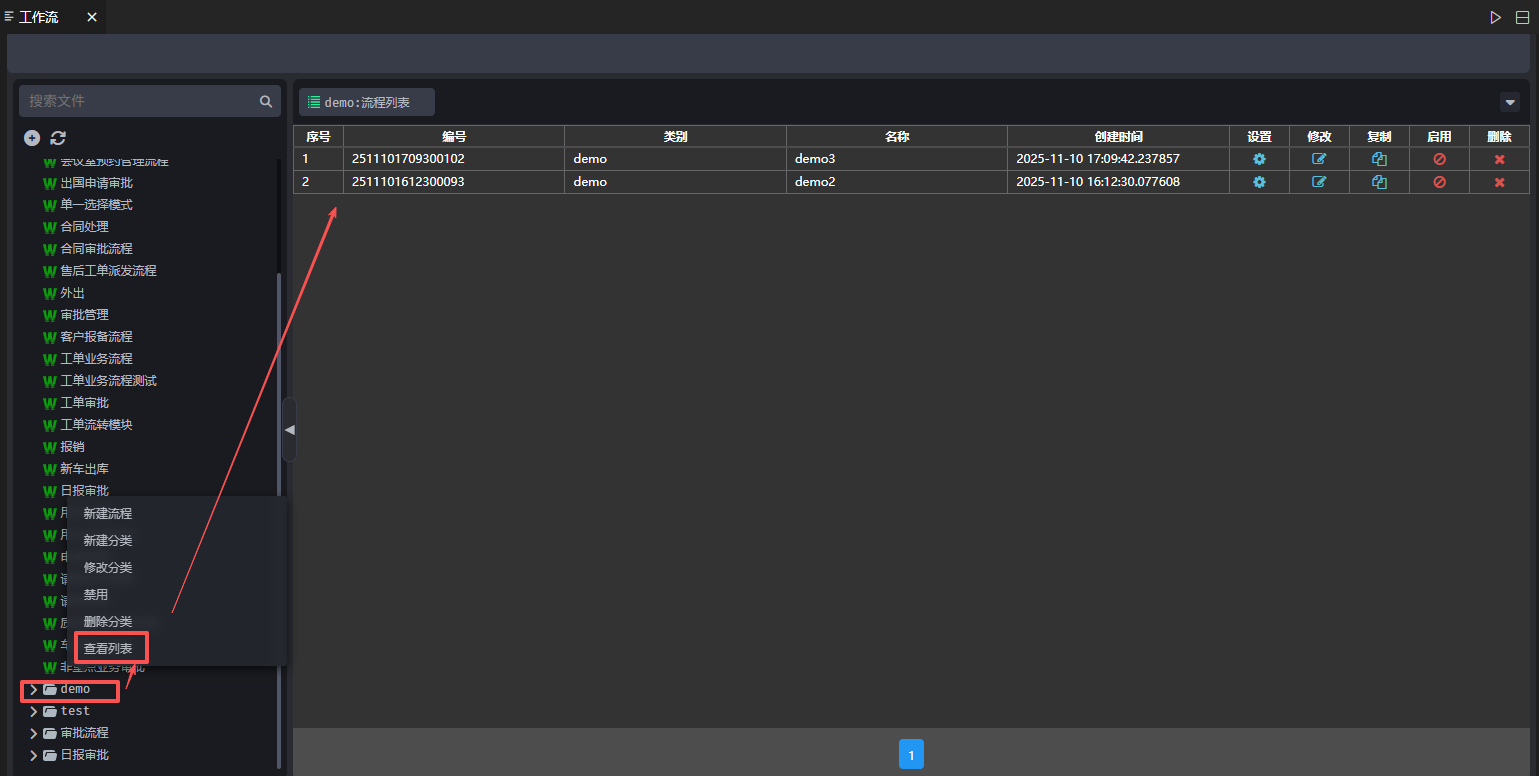Screen dimensions: 1539x776
Task: Copy the demo3 workflow via copy icon
Action: coord(1379,159)
